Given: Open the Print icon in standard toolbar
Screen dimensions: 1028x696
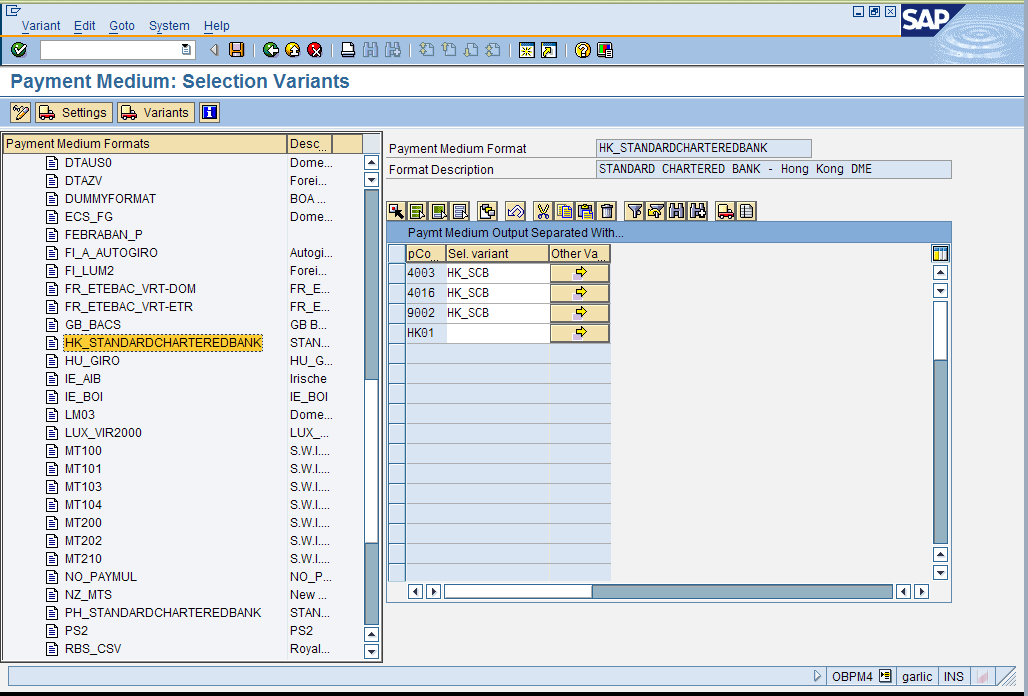Looking at the screenshot, I should [x=348, y=48].
